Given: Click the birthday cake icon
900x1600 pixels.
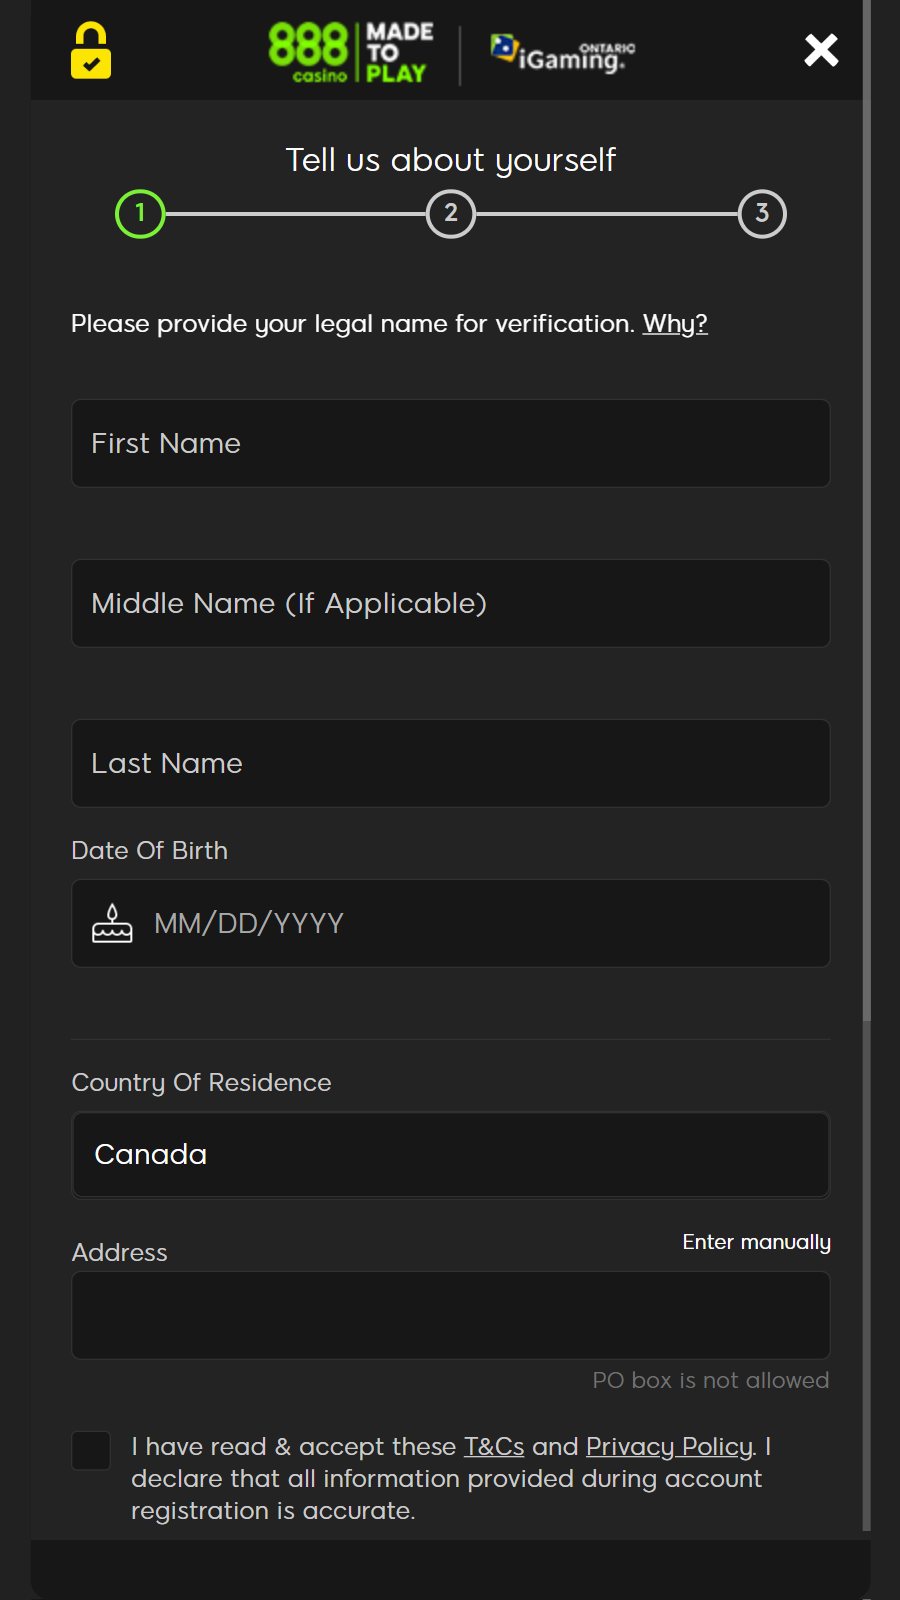Looking at the screenshot, I should (x=112, y=923).
